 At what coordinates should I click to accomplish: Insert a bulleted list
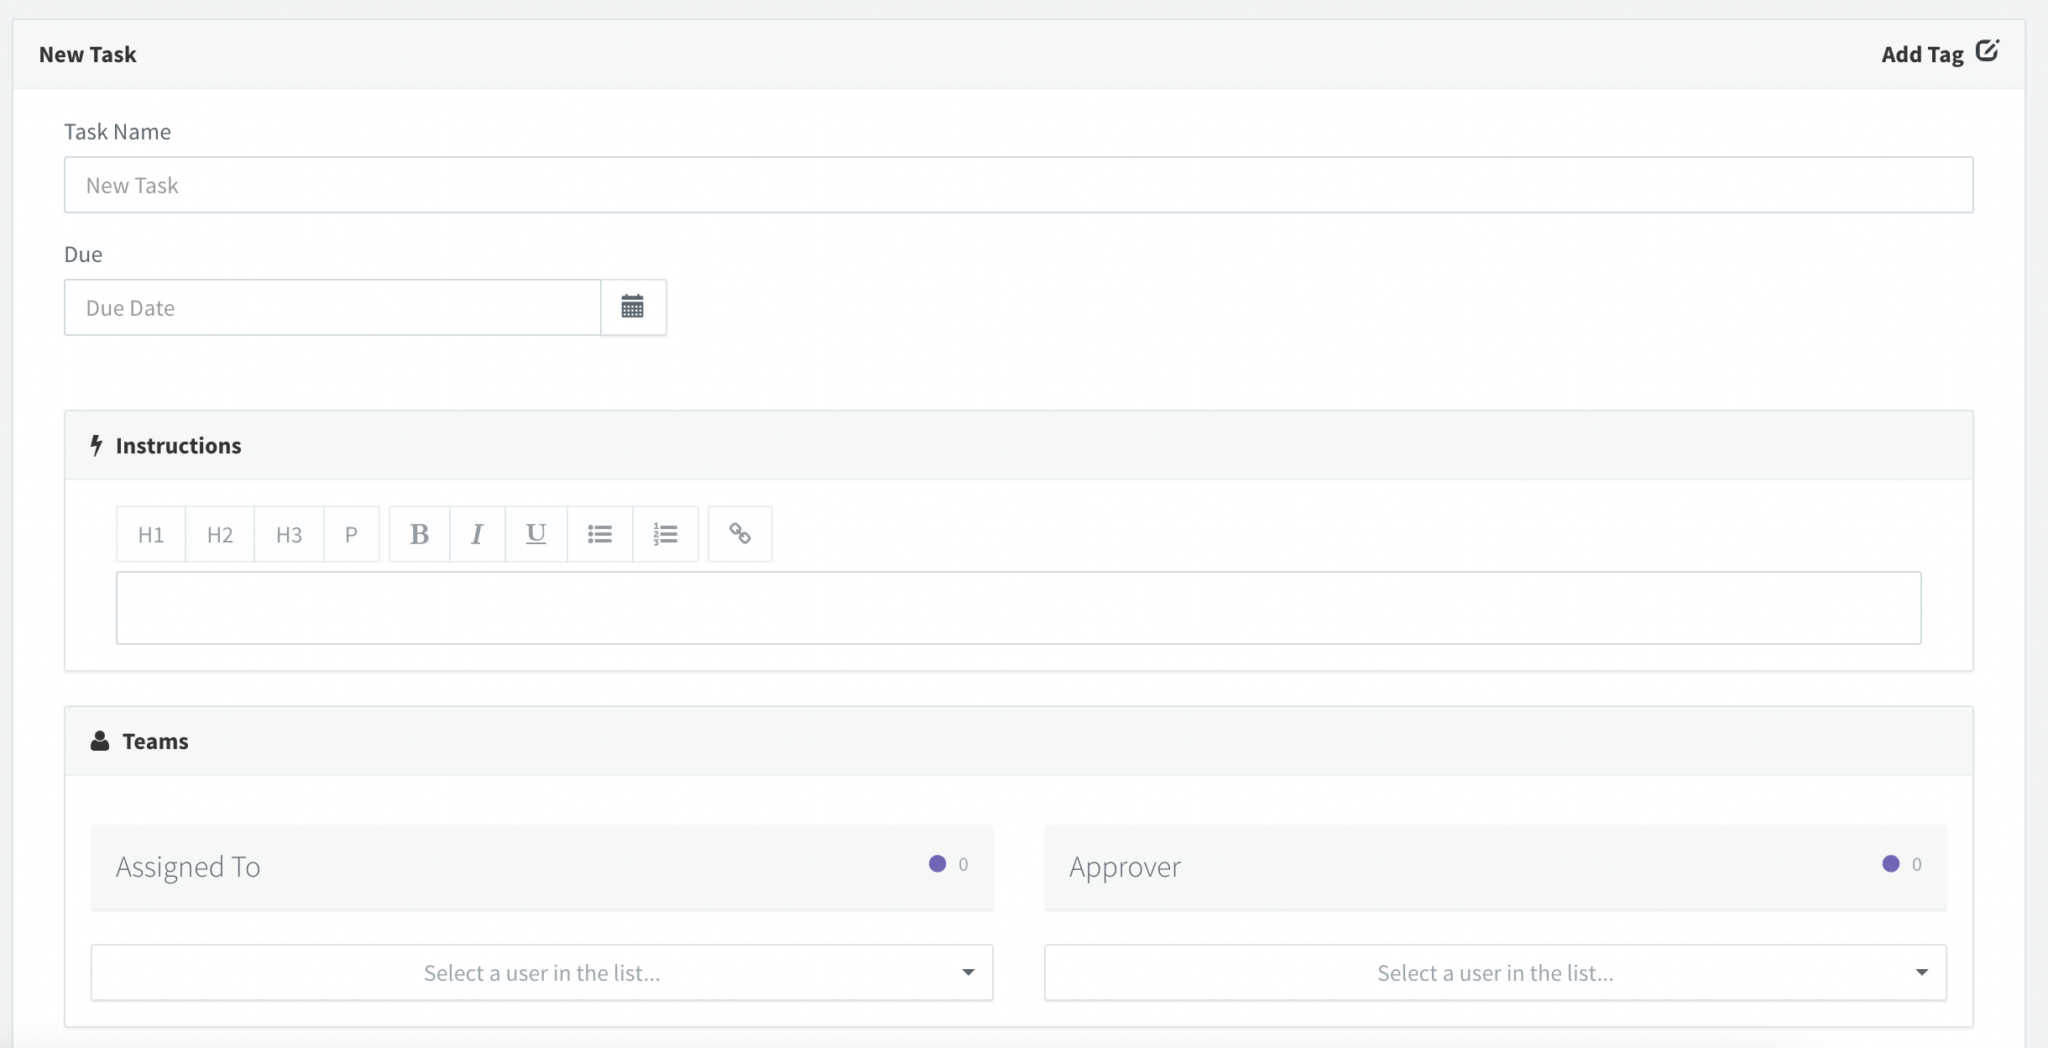pos(600,534)
